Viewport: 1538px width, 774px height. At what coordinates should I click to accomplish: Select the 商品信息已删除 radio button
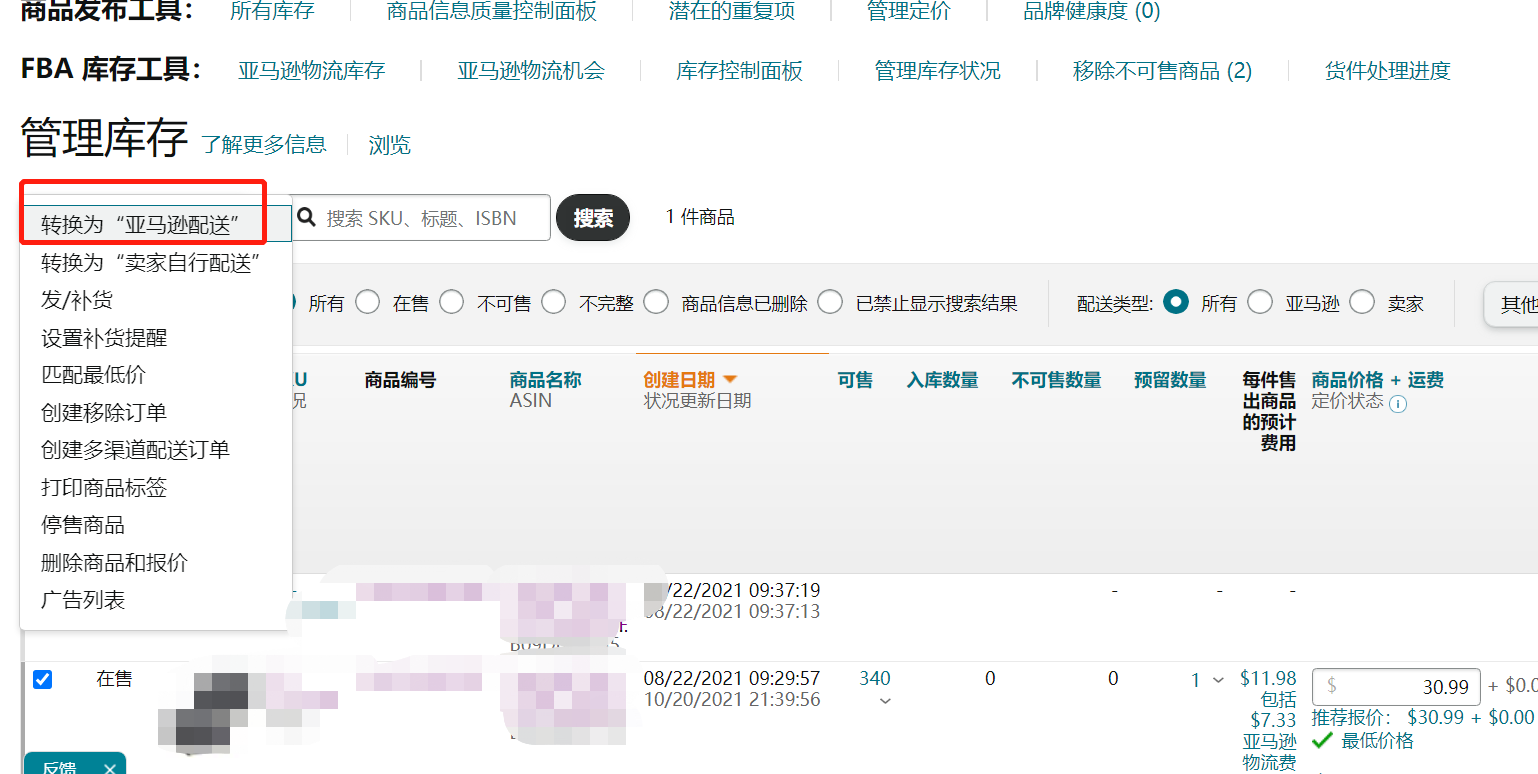click(656, 302)
